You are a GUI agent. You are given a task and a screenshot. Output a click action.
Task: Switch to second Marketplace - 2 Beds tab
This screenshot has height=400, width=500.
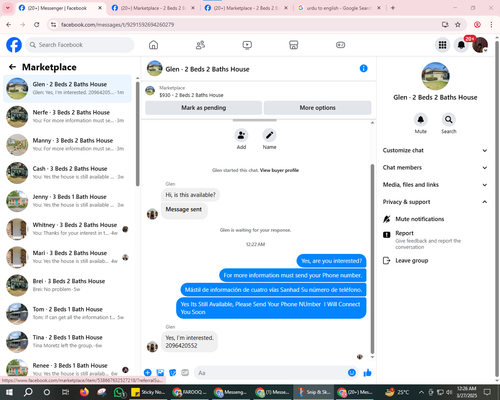click(153, 8)
